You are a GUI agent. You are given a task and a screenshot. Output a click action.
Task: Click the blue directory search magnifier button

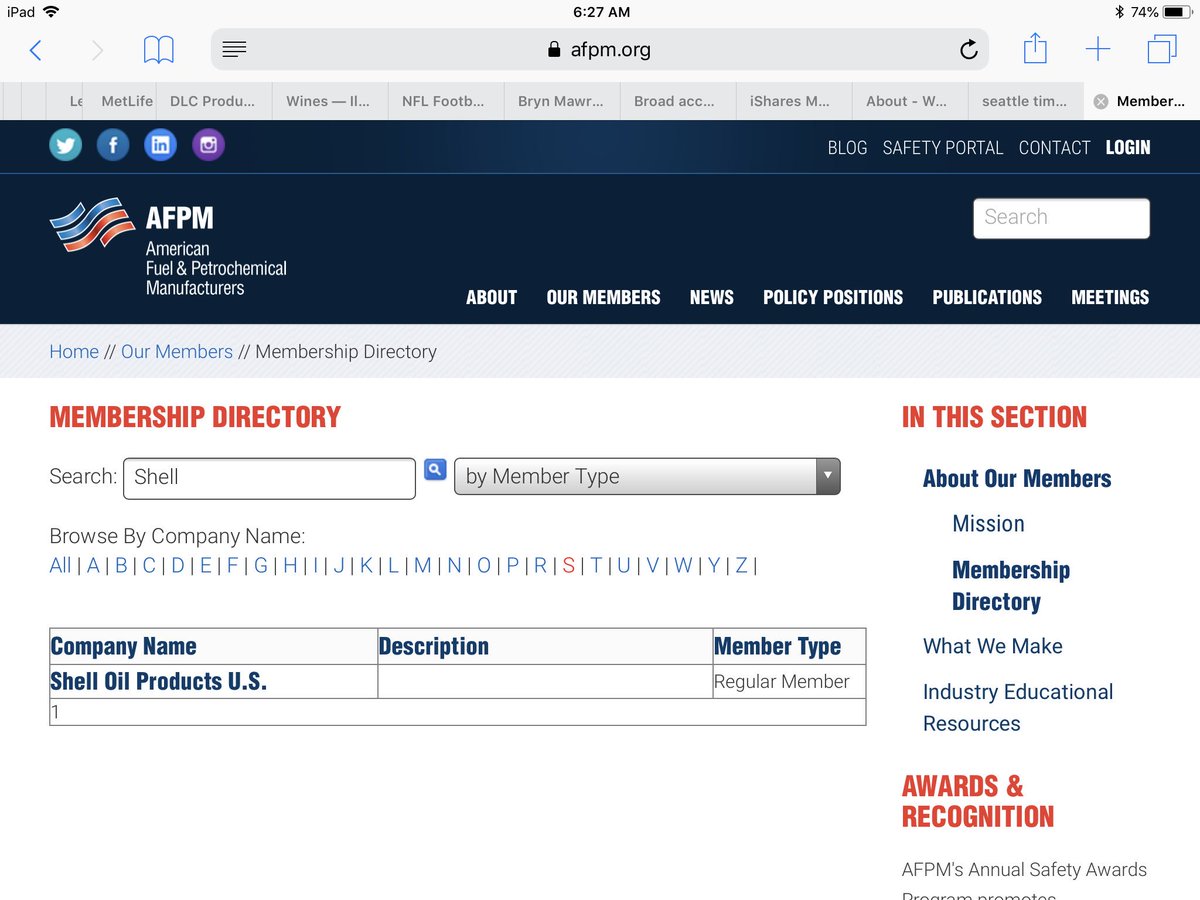pos(435,469)
